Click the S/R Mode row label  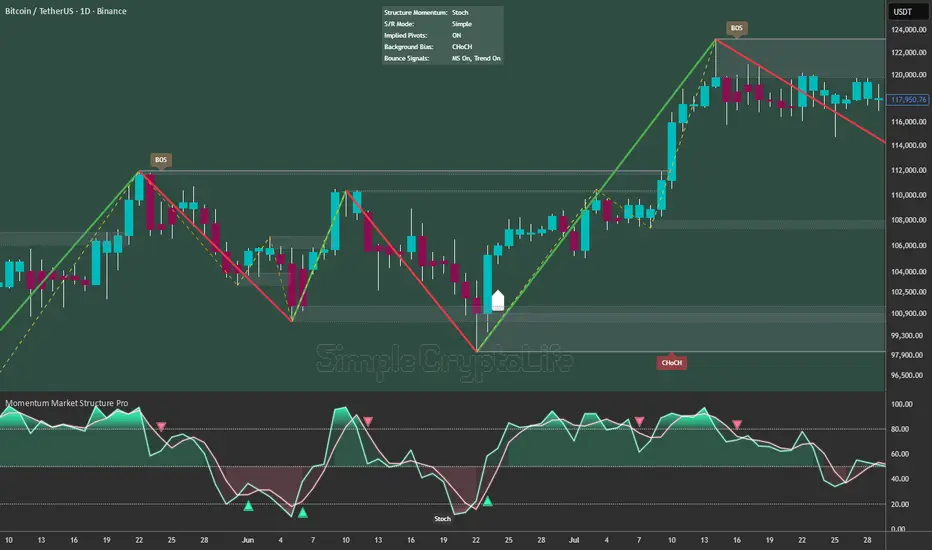[399, 24]
